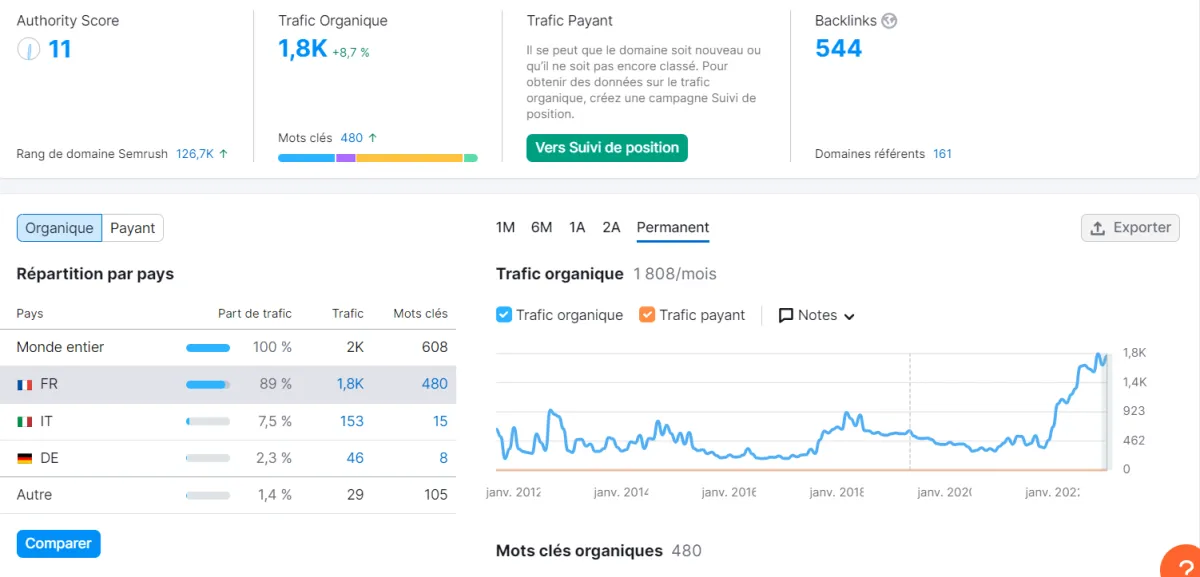Toggle the Trafic payant checkbox
Viewport: 1200px width, 577px height.
pos(647,314)
